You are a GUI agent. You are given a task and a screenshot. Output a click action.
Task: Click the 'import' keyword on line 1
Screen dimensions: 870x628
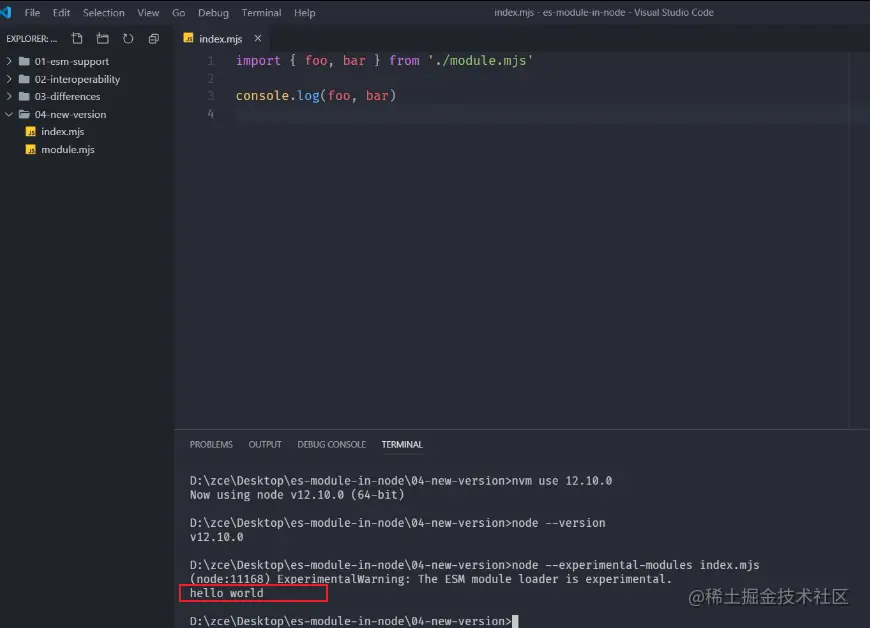(x=258, y=60)
